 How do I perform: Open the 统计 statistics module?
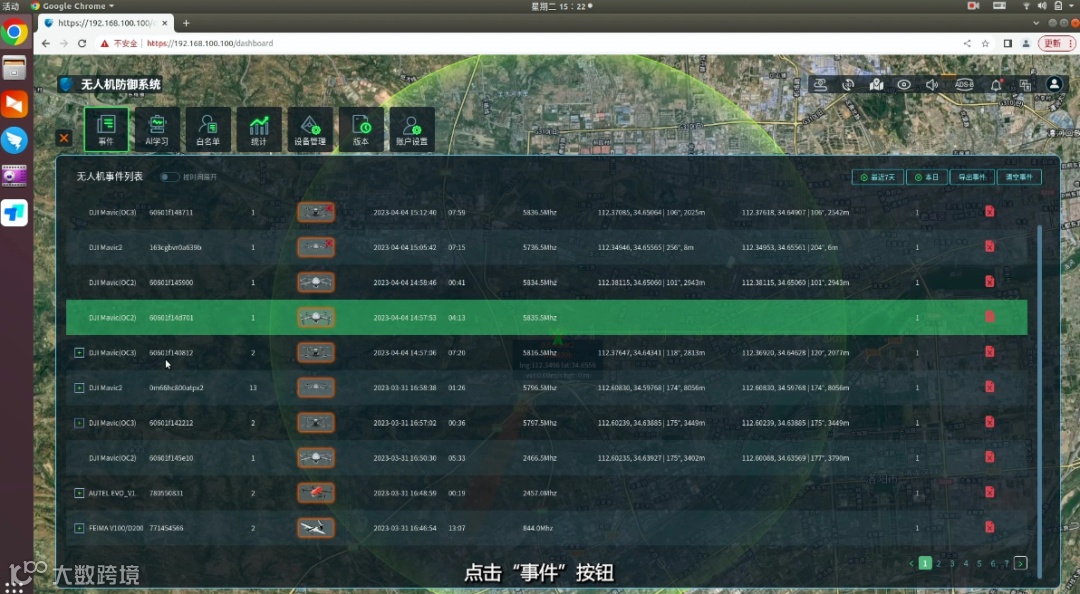pos(259,129)
